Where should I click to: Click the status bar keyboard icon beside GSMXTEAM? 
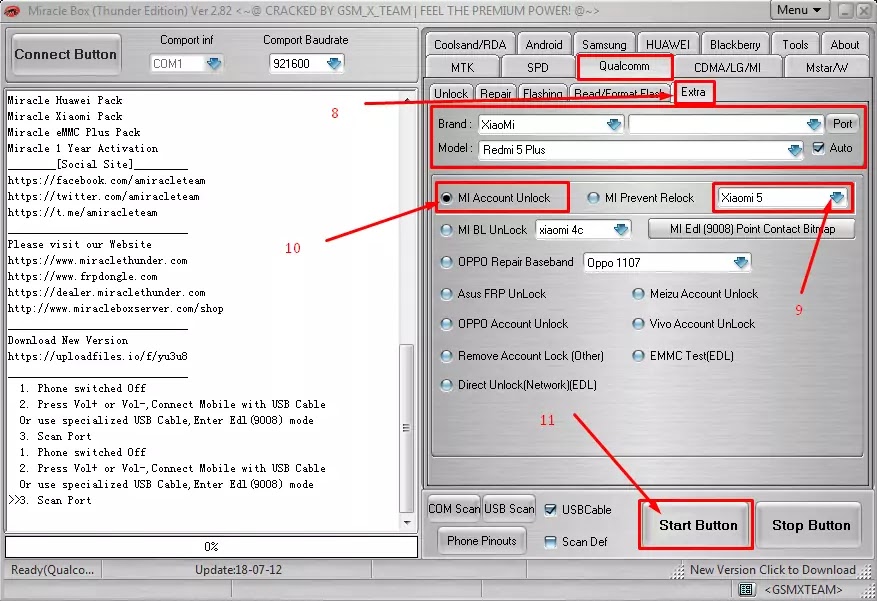(x=746, y=589)
